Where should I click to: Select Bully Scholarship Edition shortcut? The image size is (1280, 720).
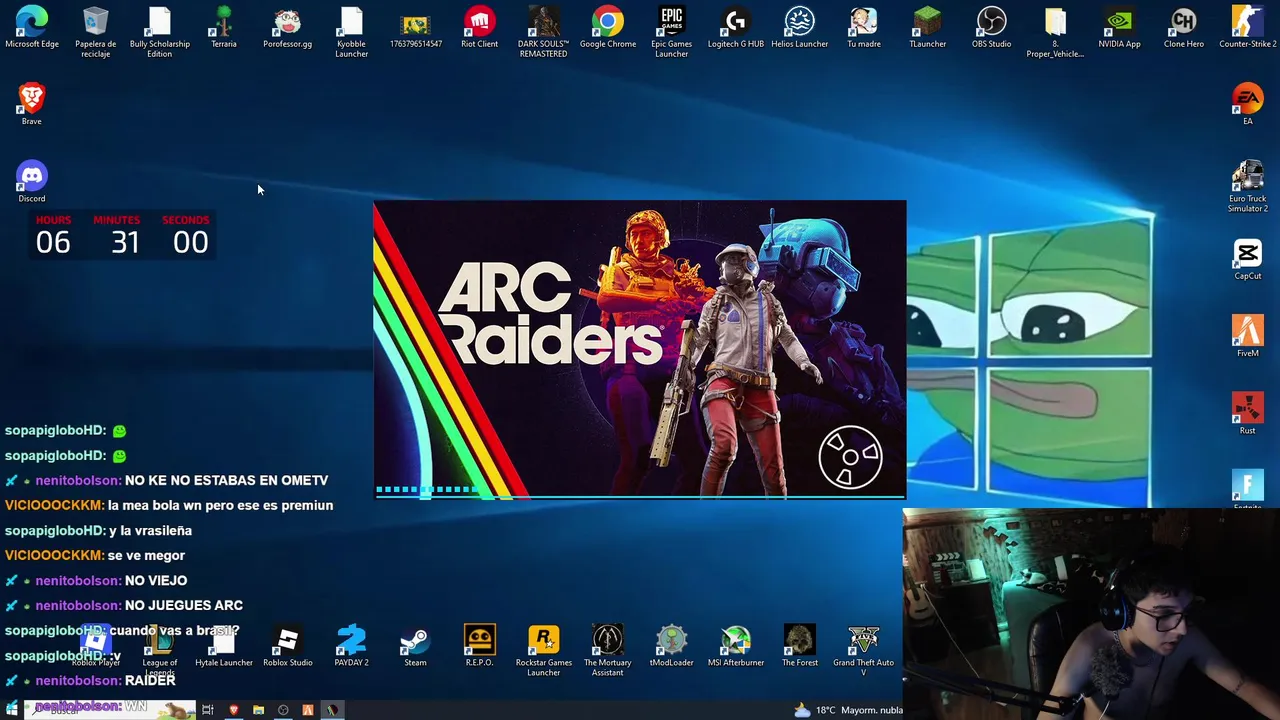click(160, 32)
